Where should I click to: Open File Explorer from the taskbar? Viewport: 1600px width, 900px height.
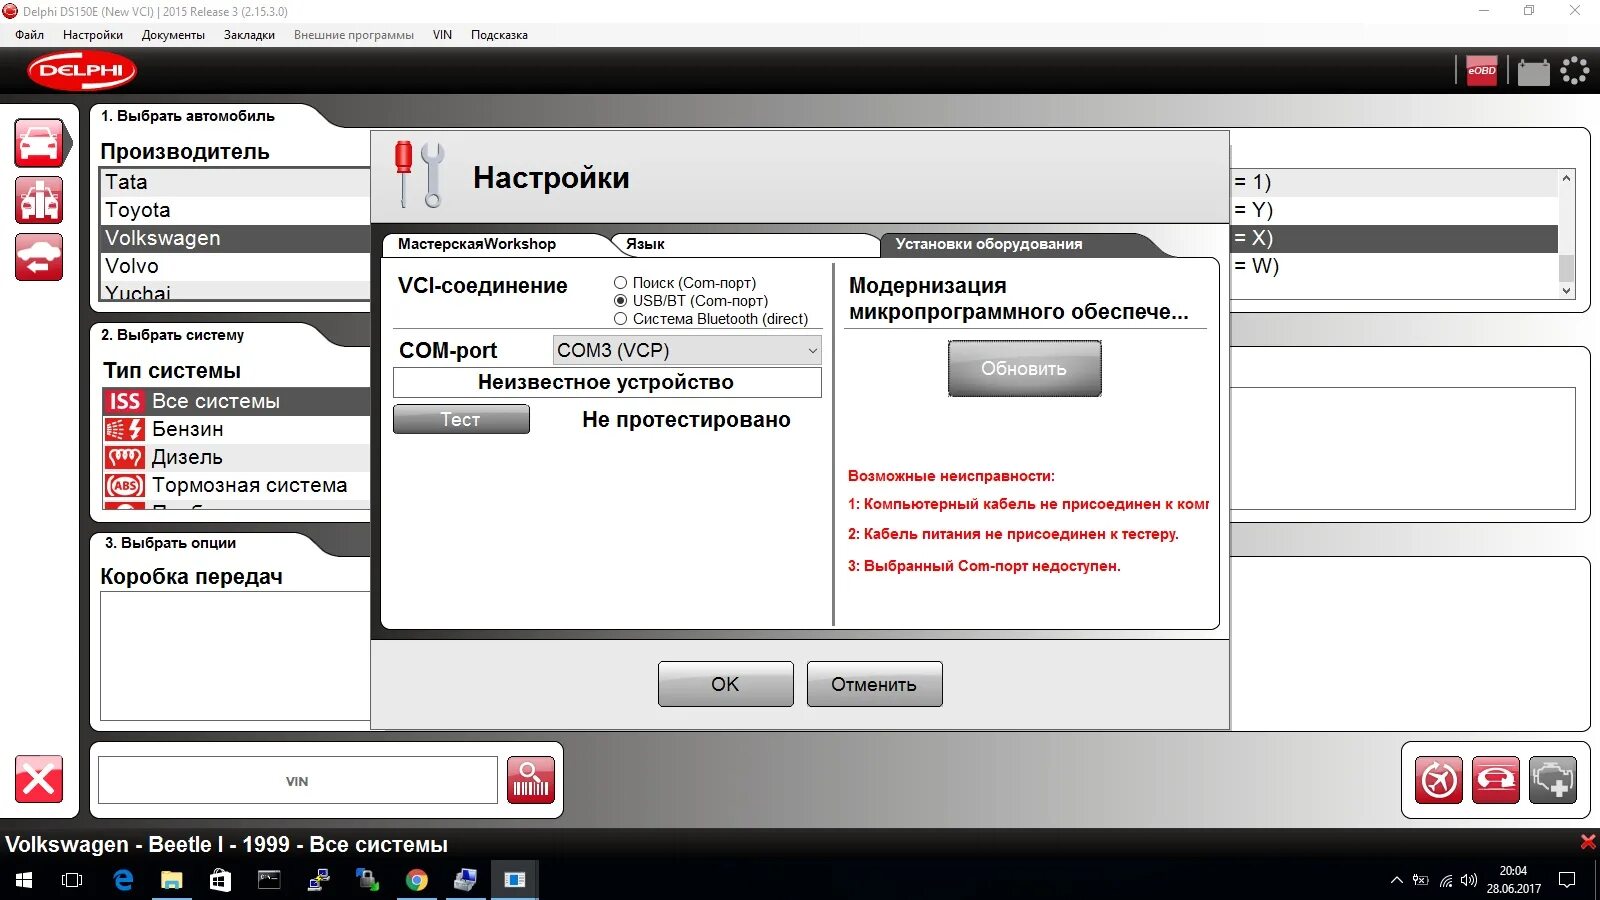point(172,880)
